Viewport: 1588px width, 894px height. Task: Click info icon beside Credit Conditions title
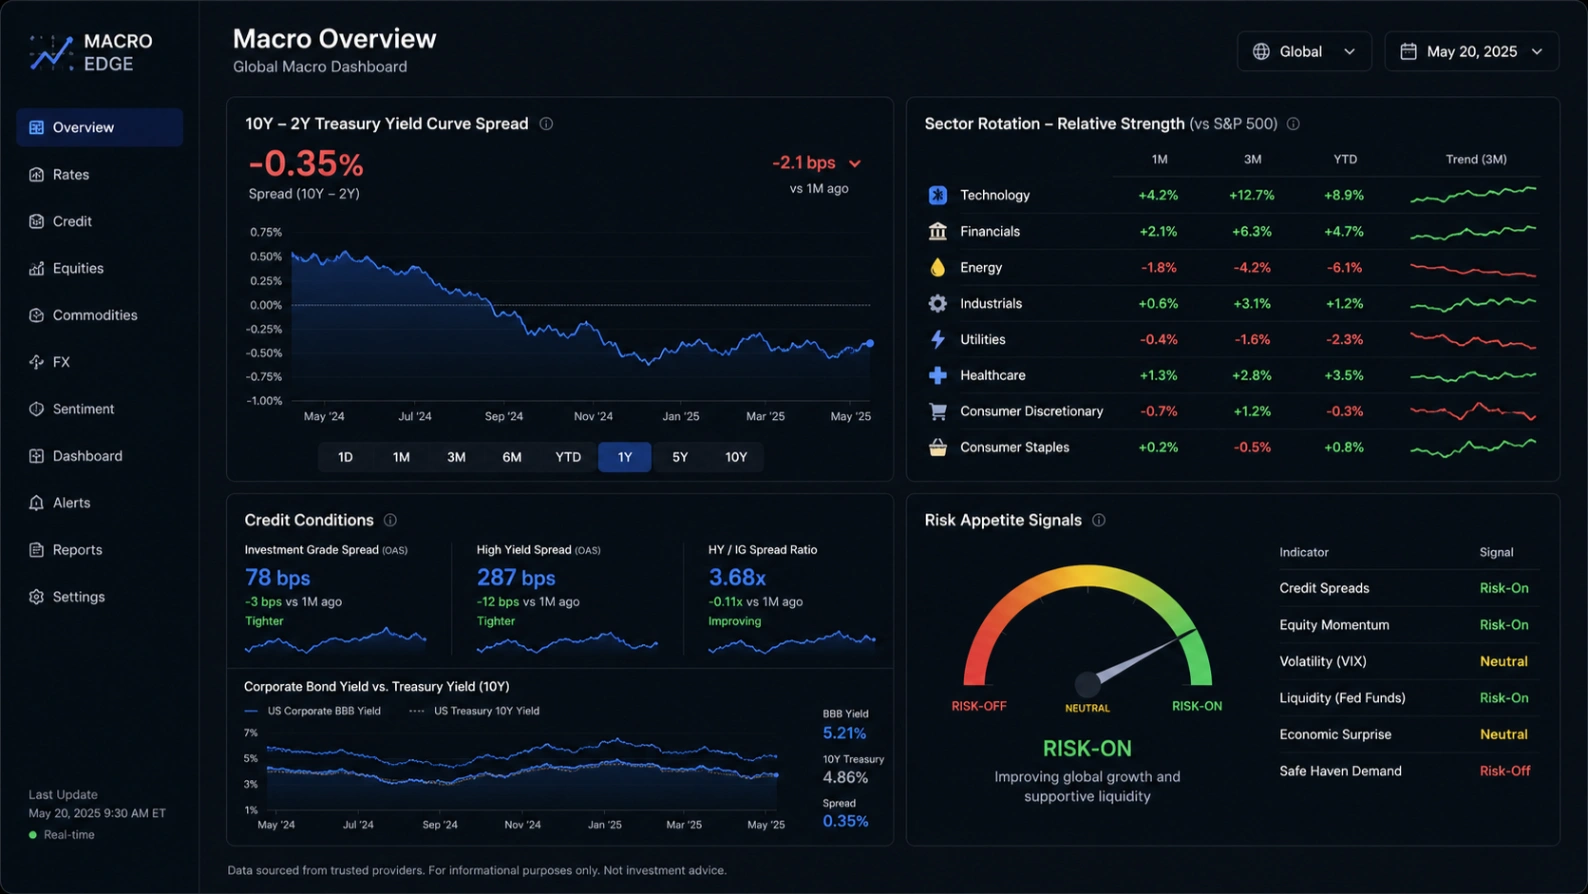pos(390,521)
